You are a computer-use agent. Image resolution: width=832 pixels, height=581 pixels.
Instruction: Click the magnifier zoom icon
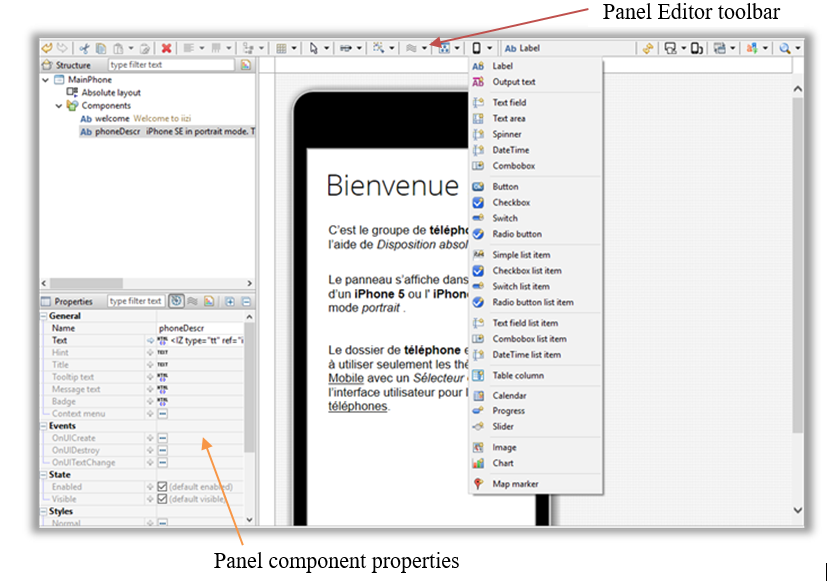click(x=784, y=48)
